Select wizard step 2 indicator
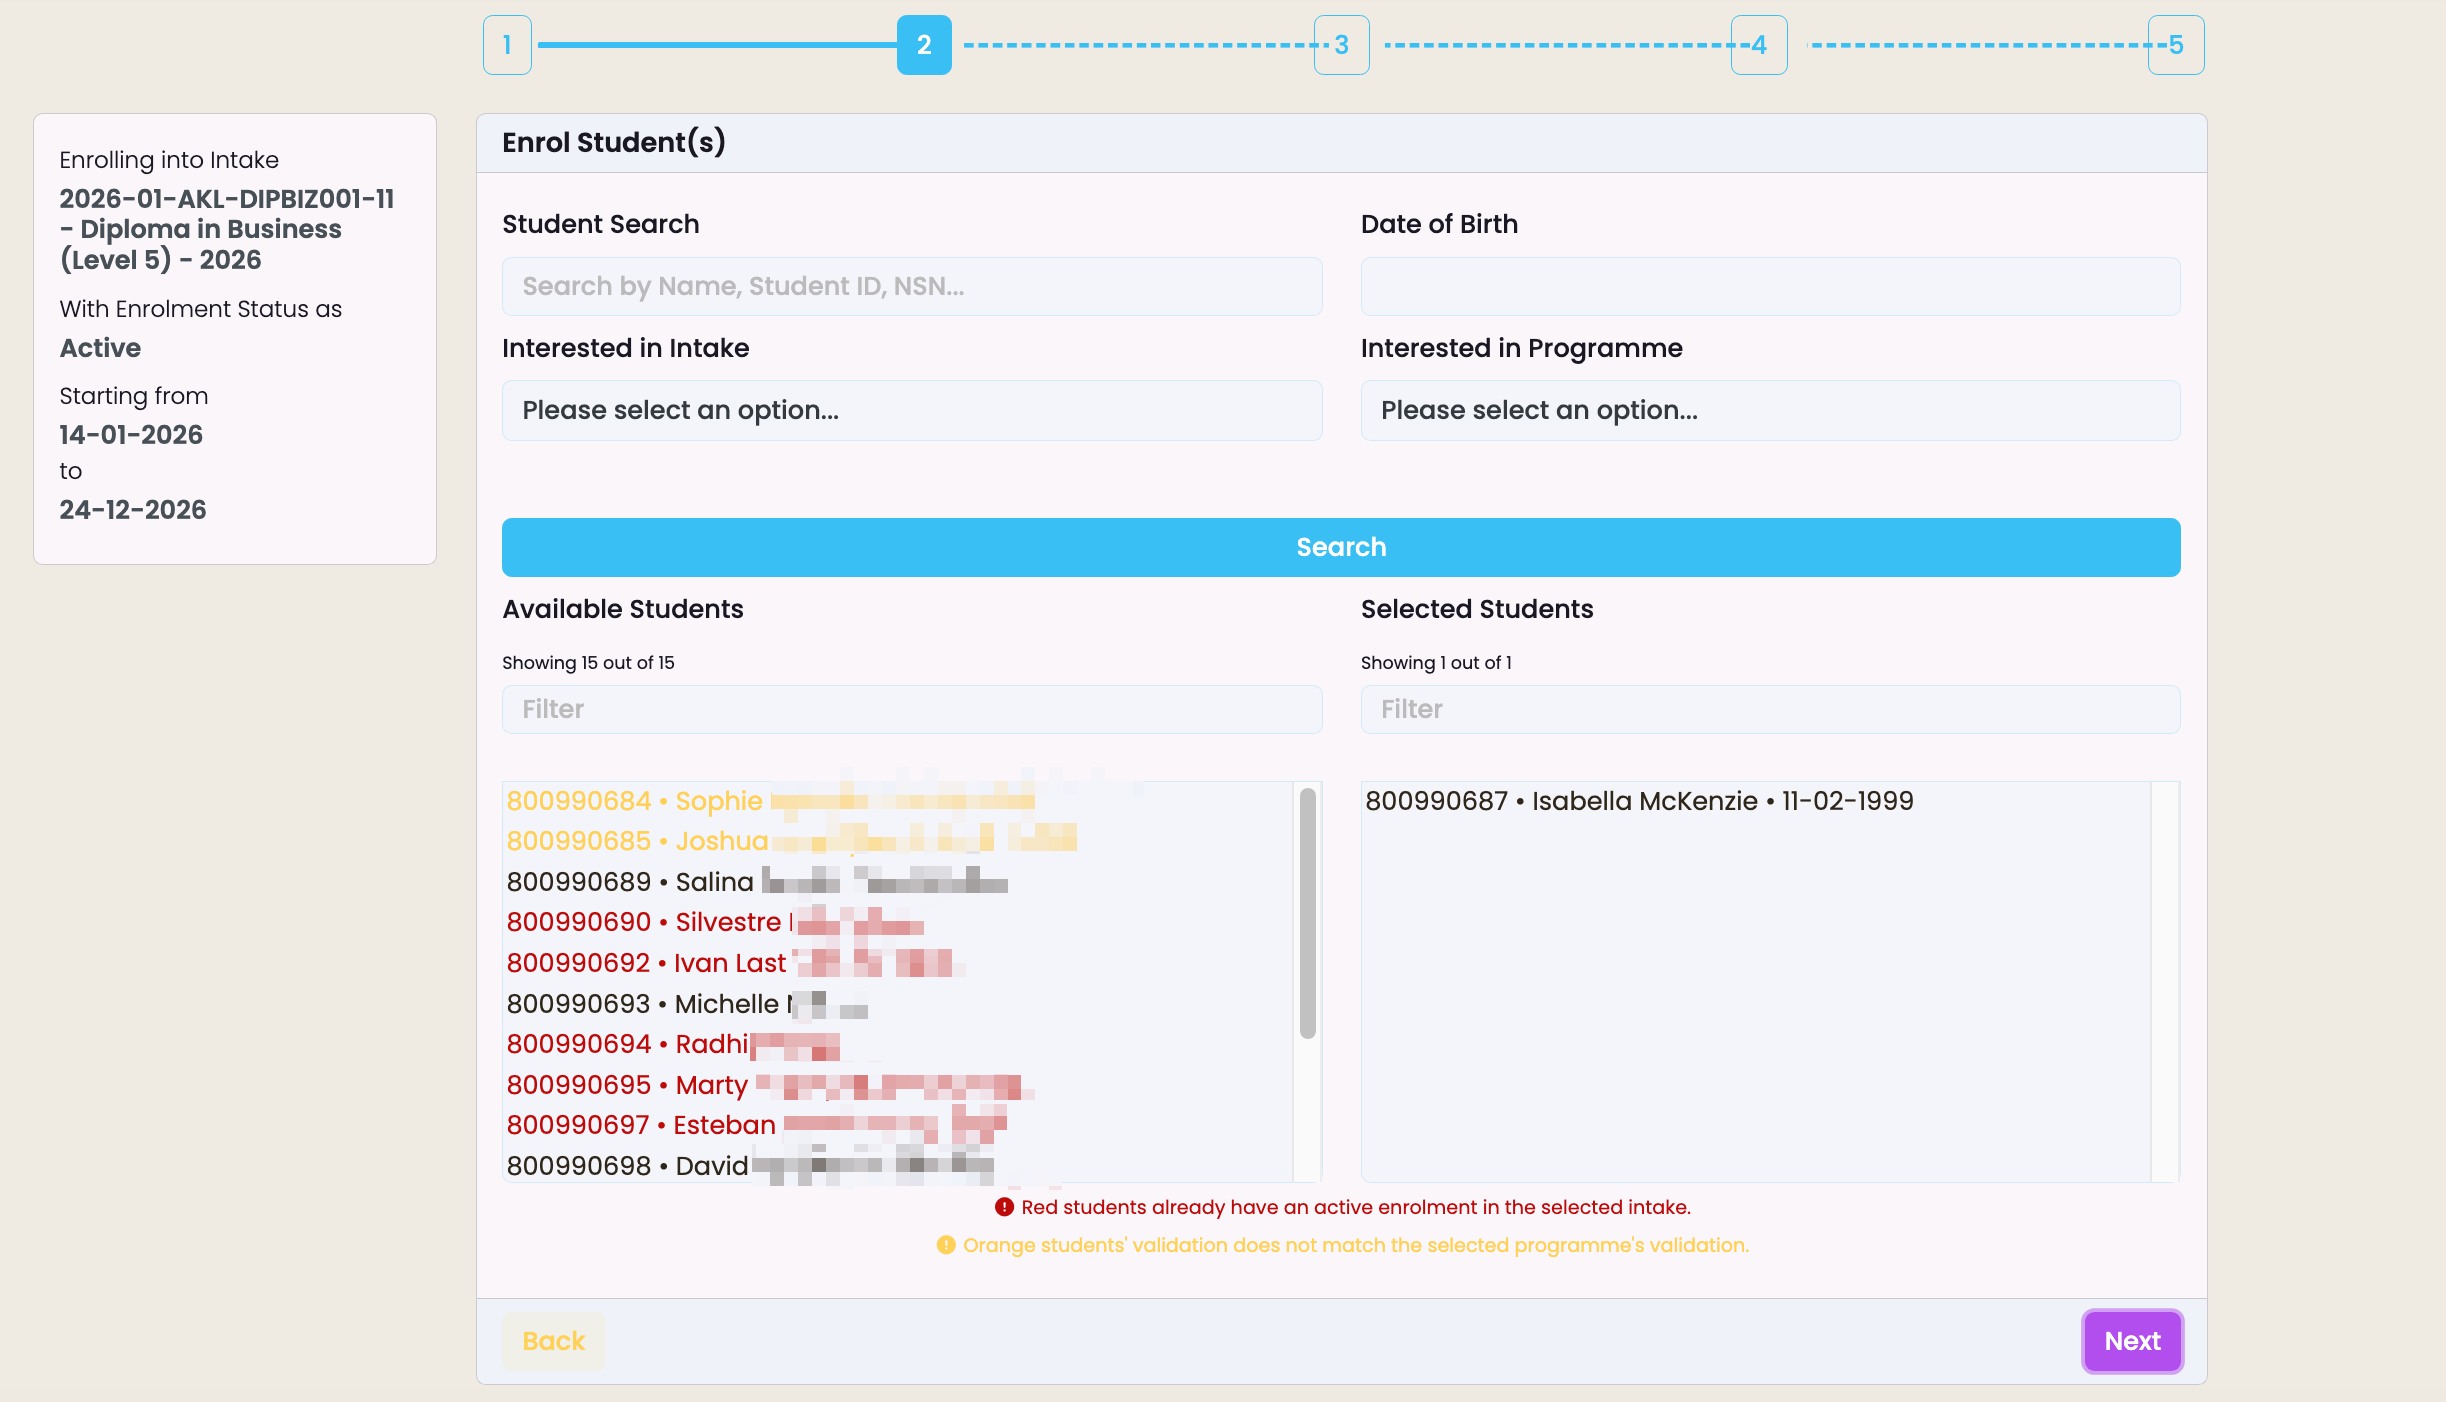The image size is (2446, 1402). point(924,45)
